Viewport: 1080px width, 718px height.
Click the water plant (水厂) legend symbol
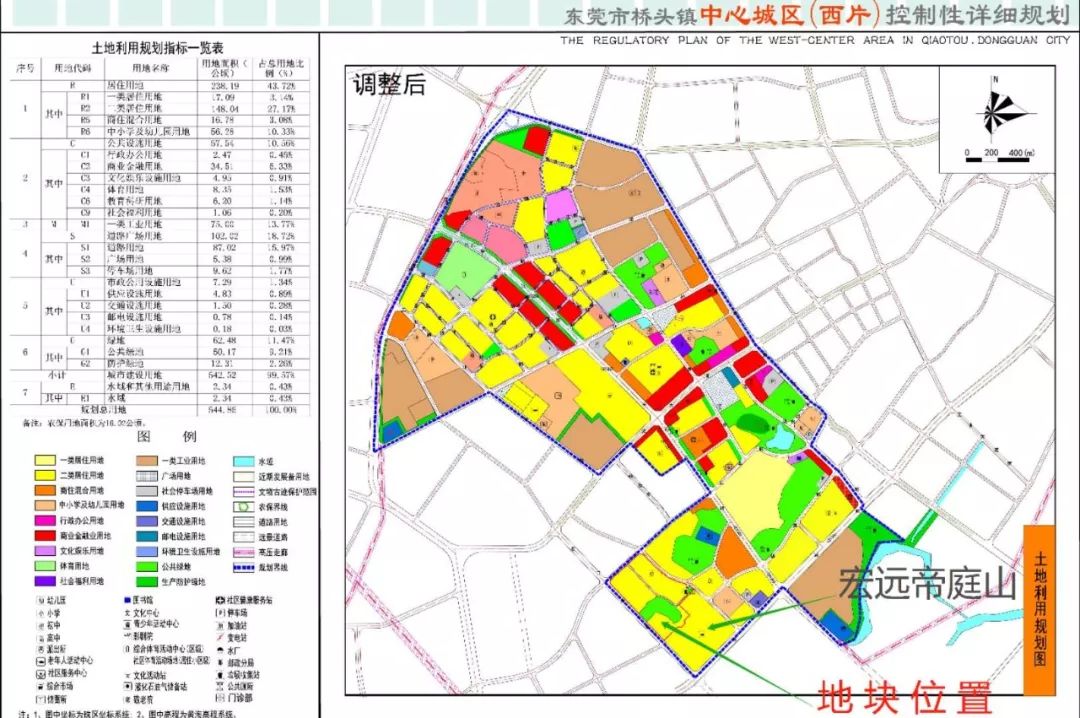(x=219, y=650)
